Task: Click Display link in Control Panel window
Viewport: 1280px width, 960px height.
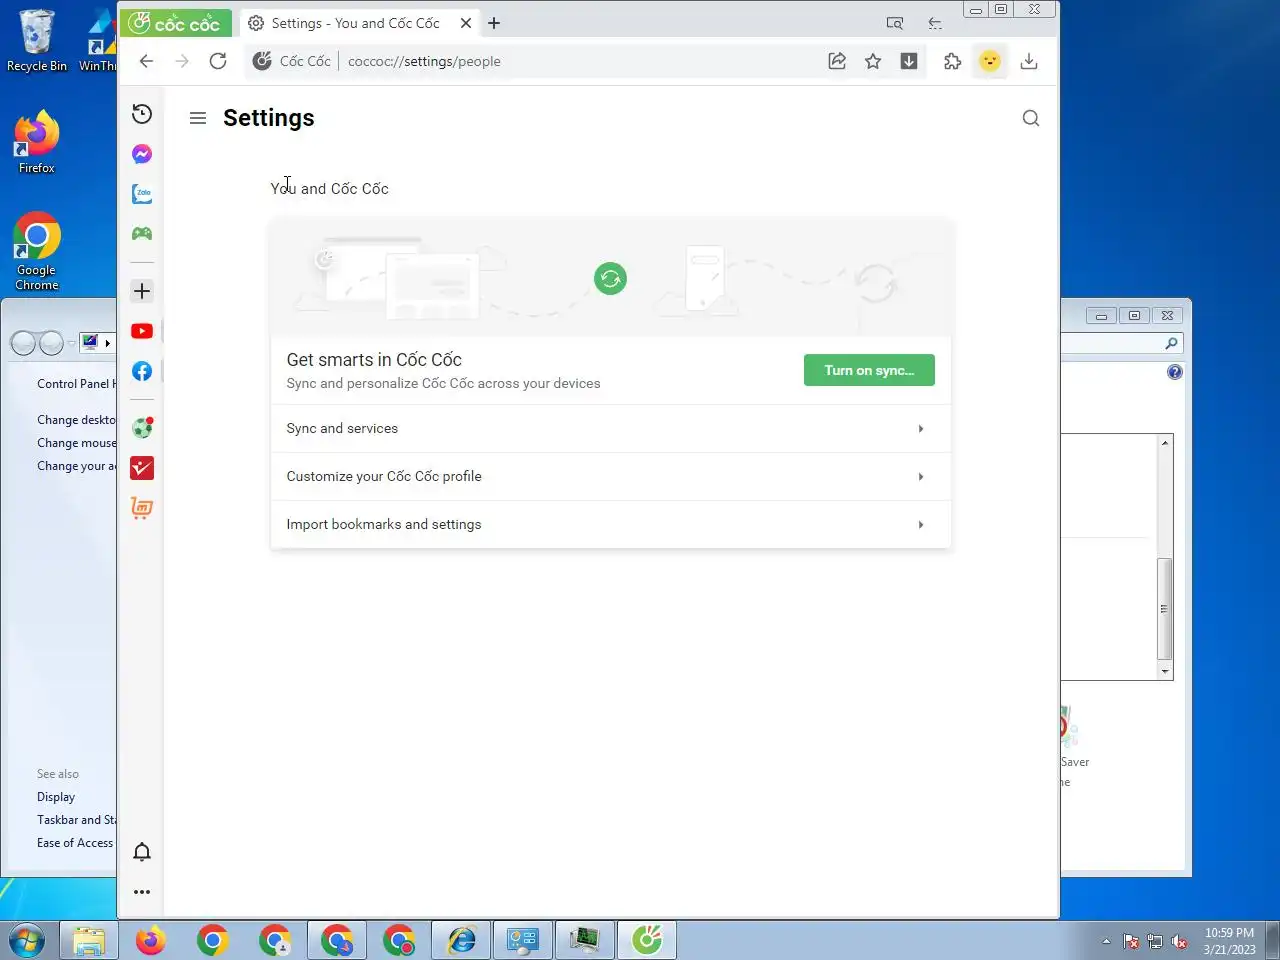Action: point(56,797)
